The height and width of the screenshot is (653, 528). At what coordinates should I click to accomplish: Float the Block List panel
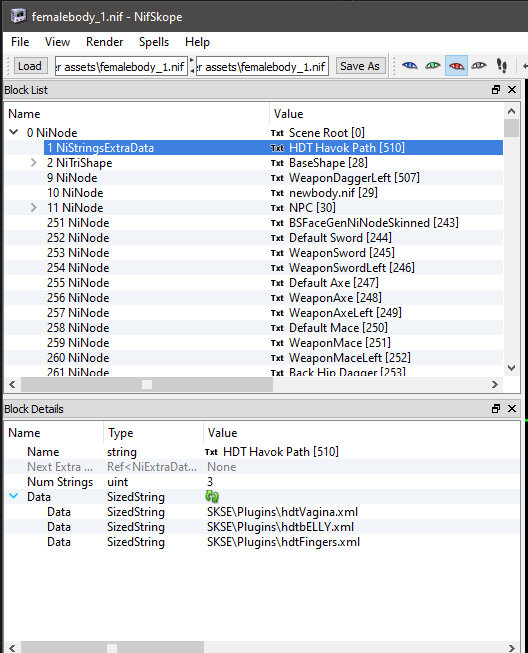(496, 90)
